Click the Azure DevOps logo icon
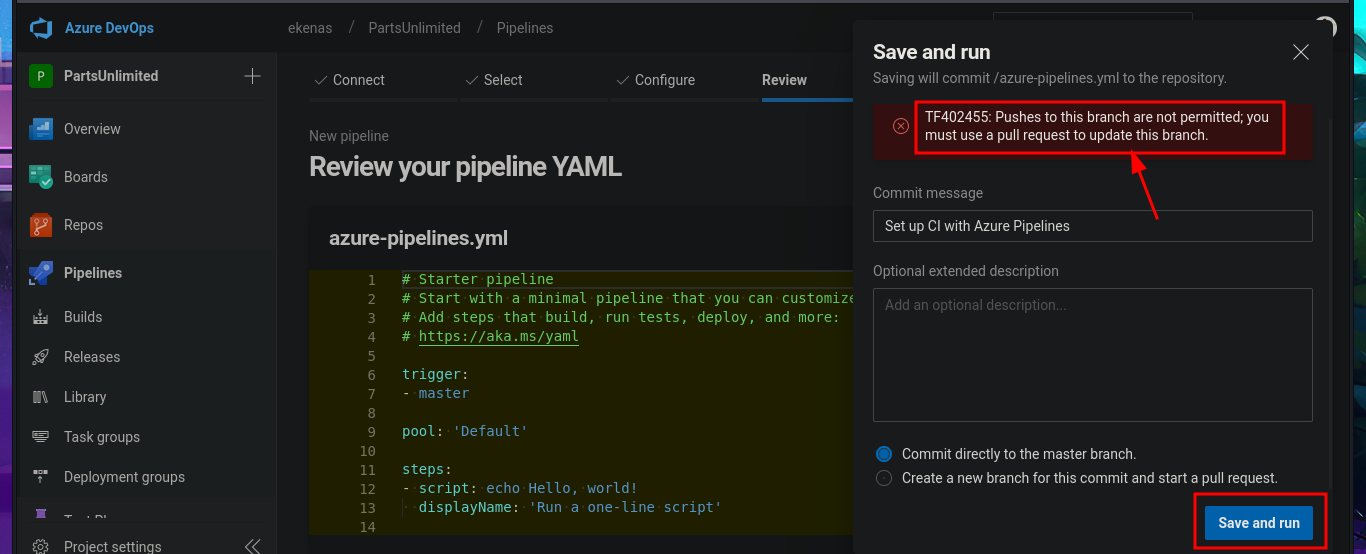The width and height of the screenshot is (1366, 554). pyautogui.click(x=41, y=28)
